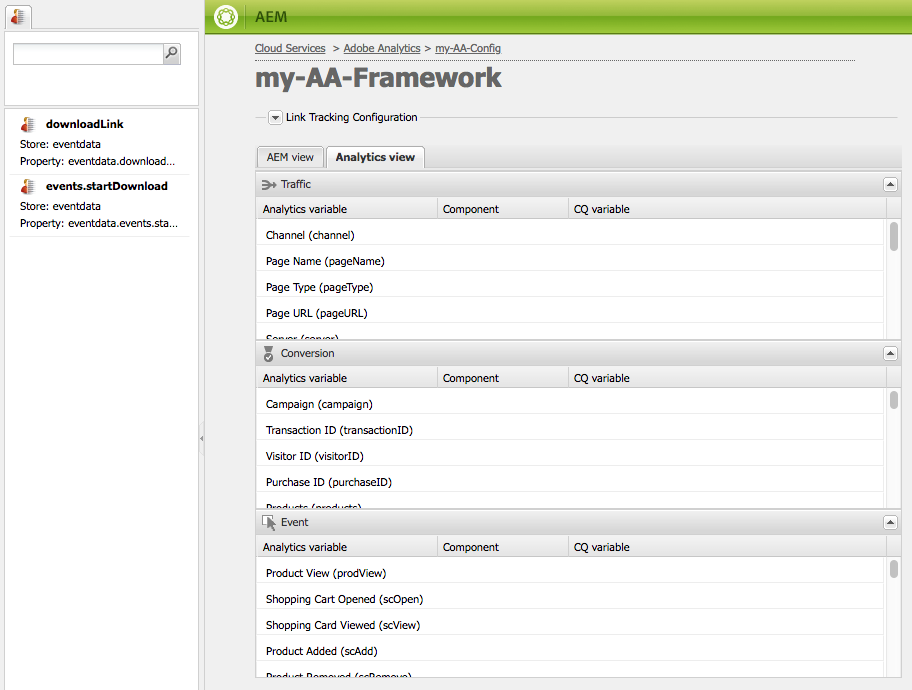Click the AEM header text

pos(271,17)
